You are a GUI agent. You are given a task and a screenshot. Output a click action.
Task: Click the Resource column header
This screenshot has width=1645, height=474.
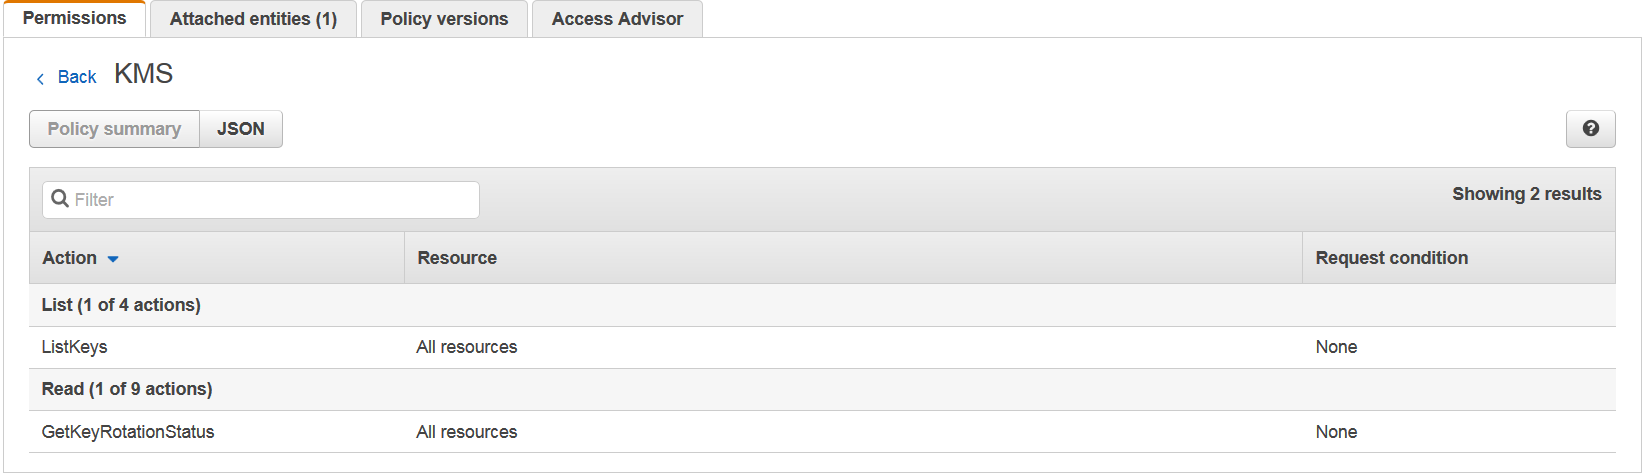457,258
